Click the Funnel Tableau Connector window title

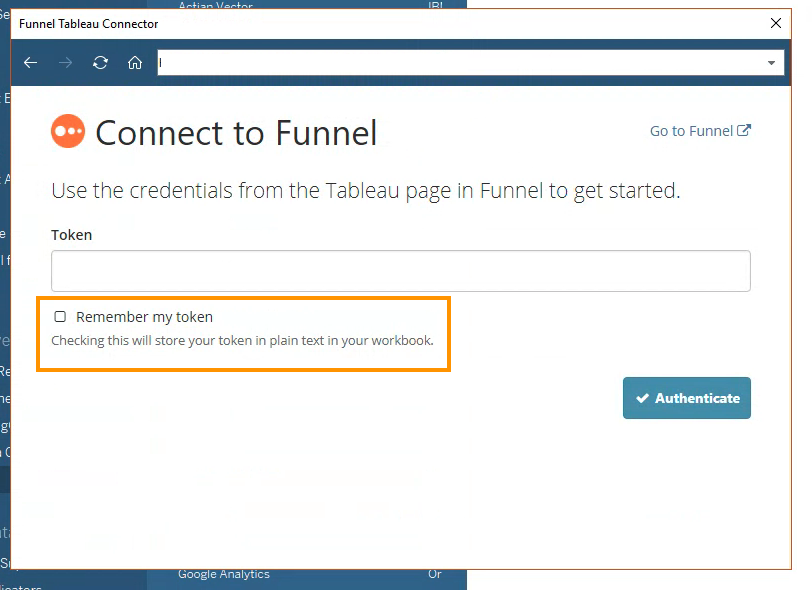point(89,24)
